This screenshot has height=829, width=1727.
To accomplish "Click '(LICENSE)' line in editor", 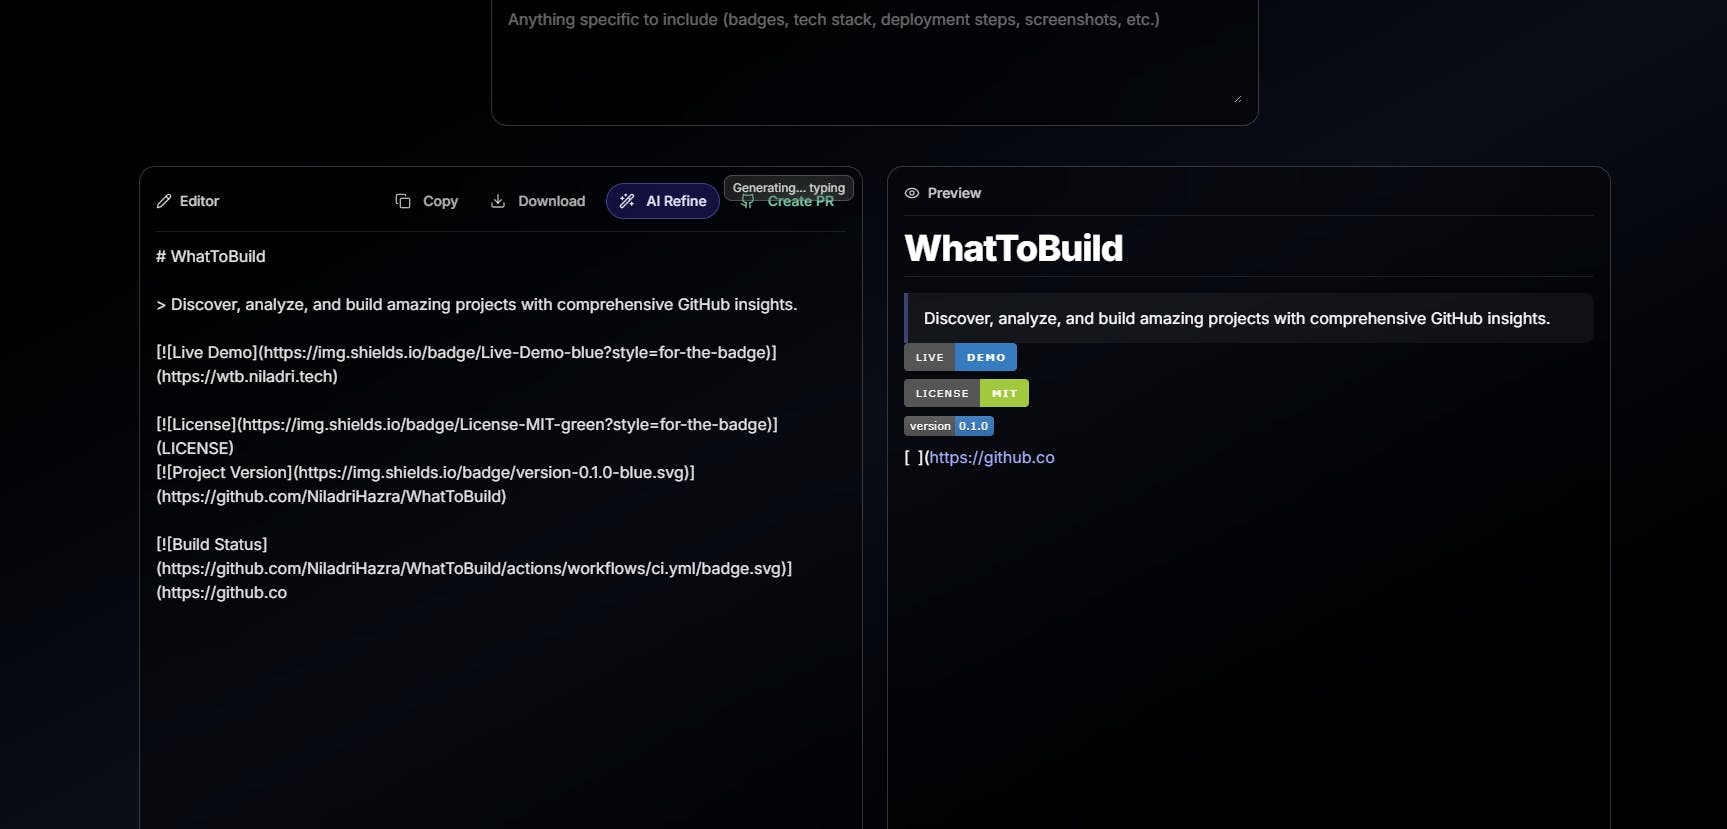I will coord(195,448).
